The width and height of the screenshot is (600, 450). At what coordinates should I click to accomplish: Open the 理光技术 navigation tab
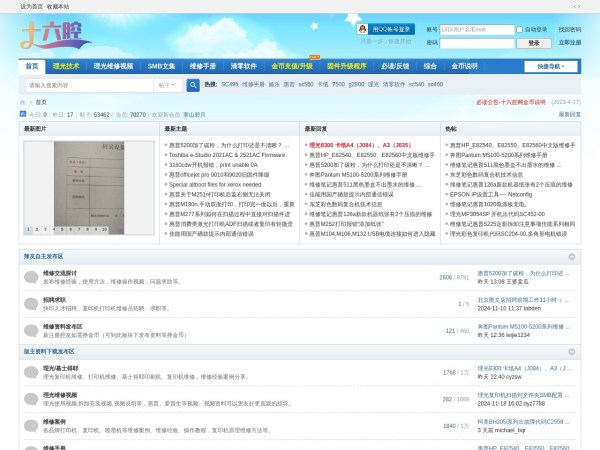(x=67, y=66)
